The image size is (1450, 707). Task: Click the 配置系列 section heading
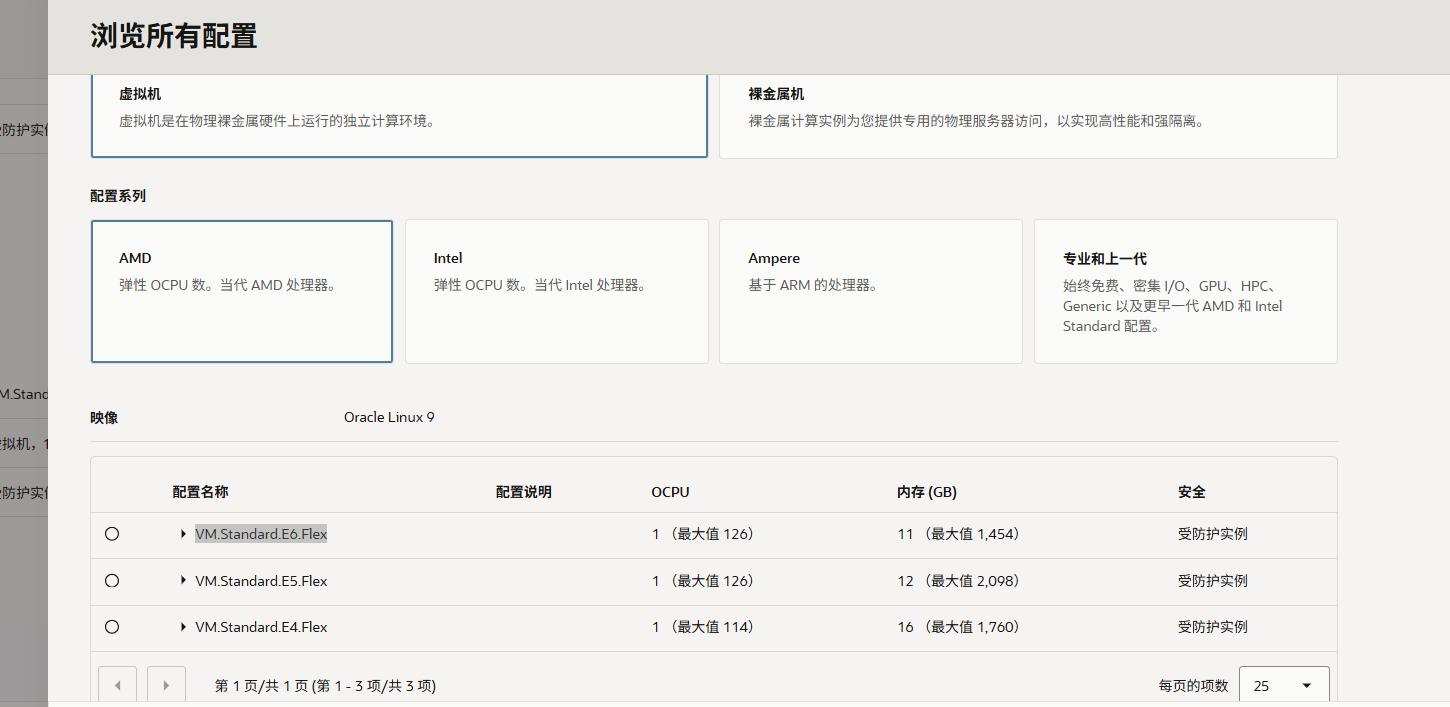[x=118, y=196]
